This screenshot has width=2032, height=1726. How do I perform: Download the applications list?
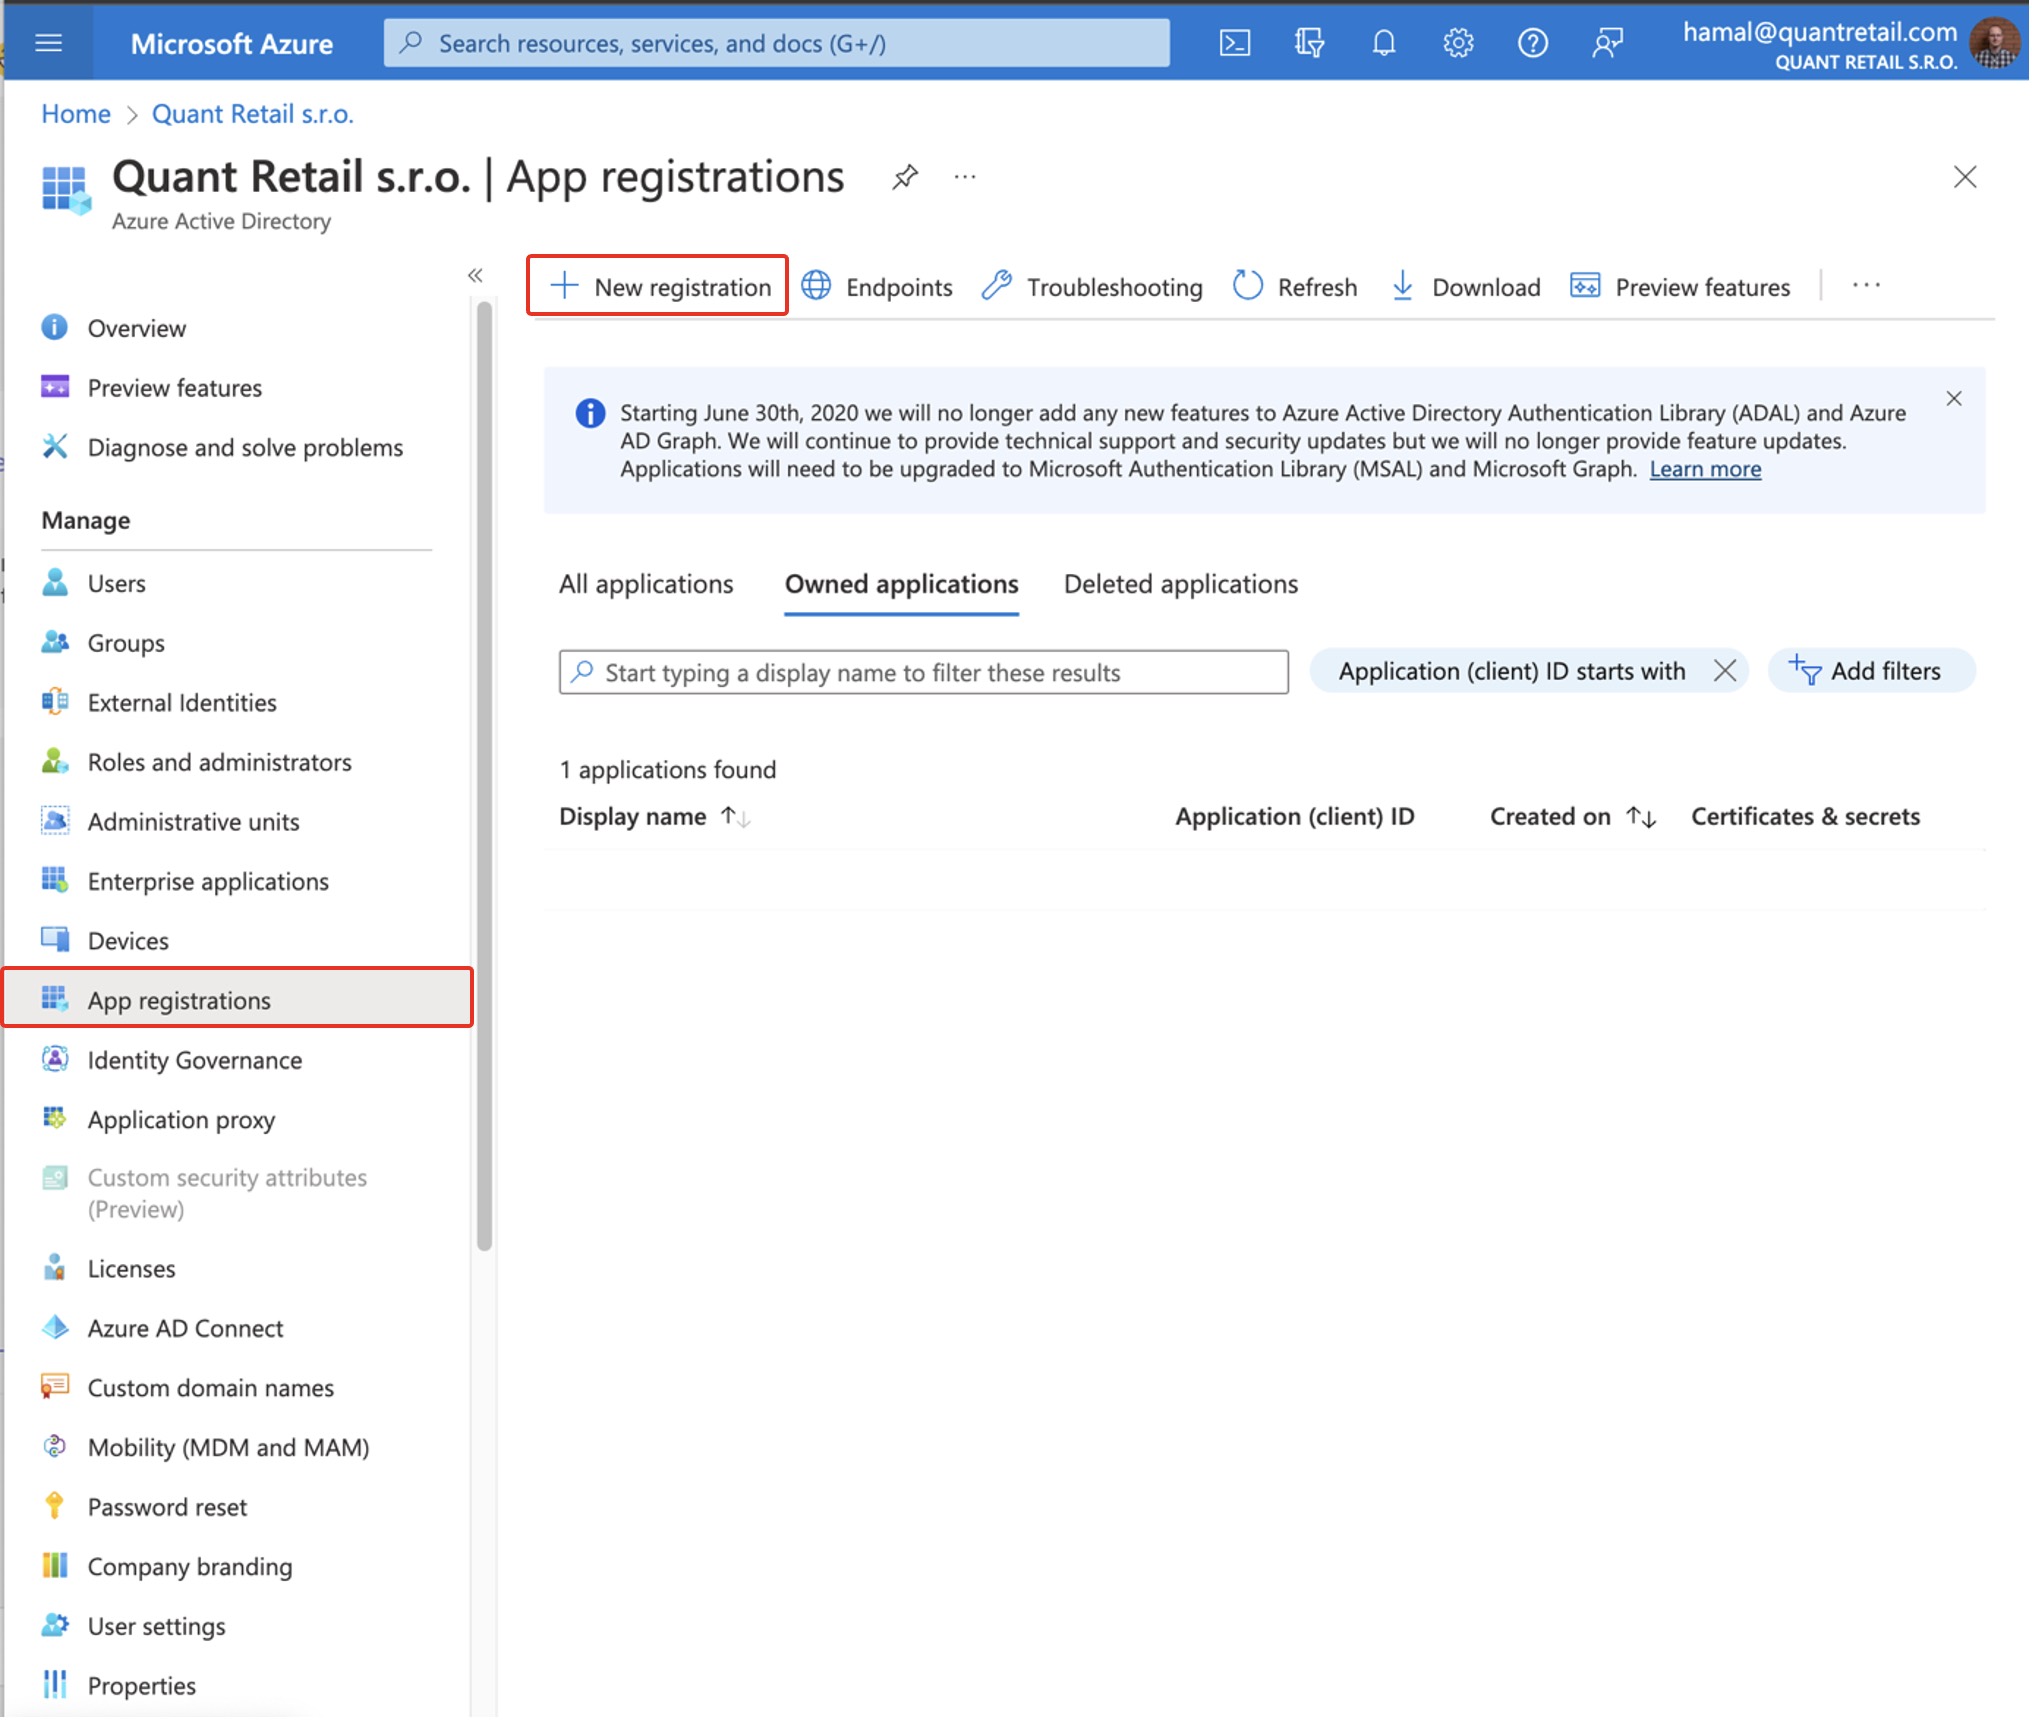[x=1467, y=287]
